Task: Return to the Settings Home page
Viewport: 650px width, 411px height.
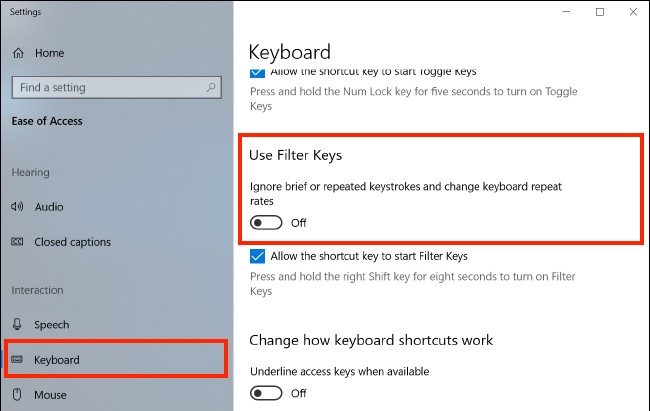Action: [x=49, y=53]
